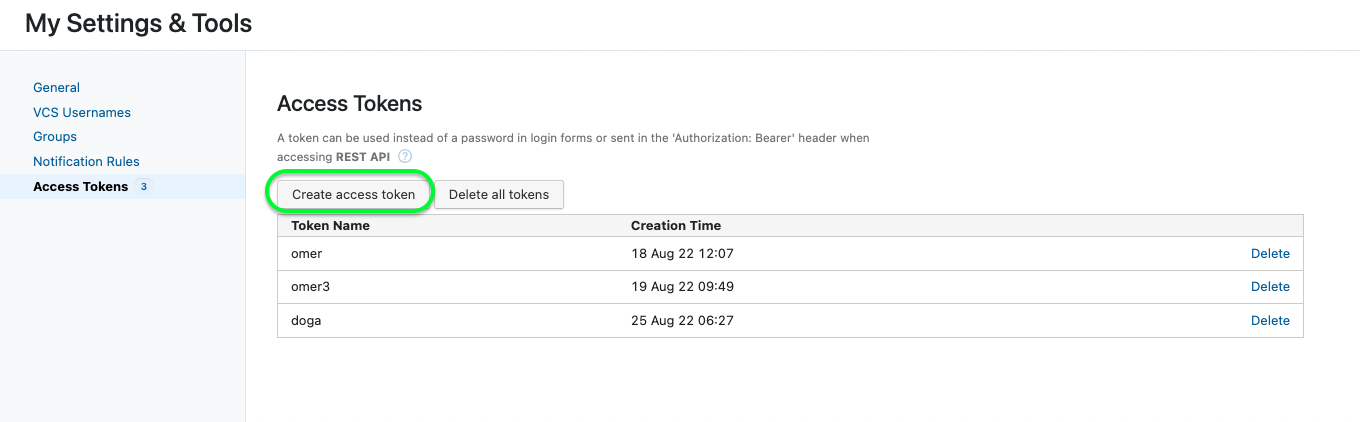
Task: Select the doga token name cell
Action: pos(306,321)
